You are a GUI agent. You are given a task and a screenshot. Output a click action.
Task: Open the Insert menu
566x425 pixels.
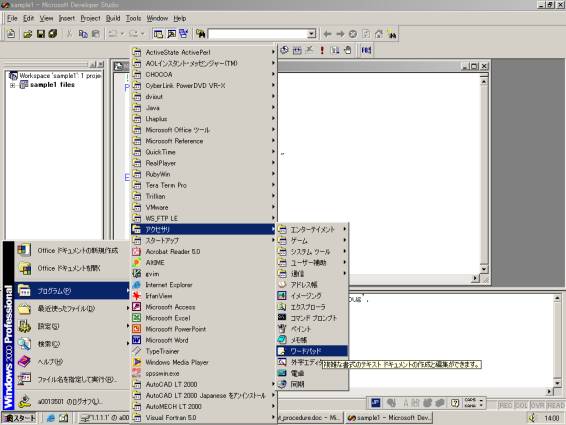66,18
